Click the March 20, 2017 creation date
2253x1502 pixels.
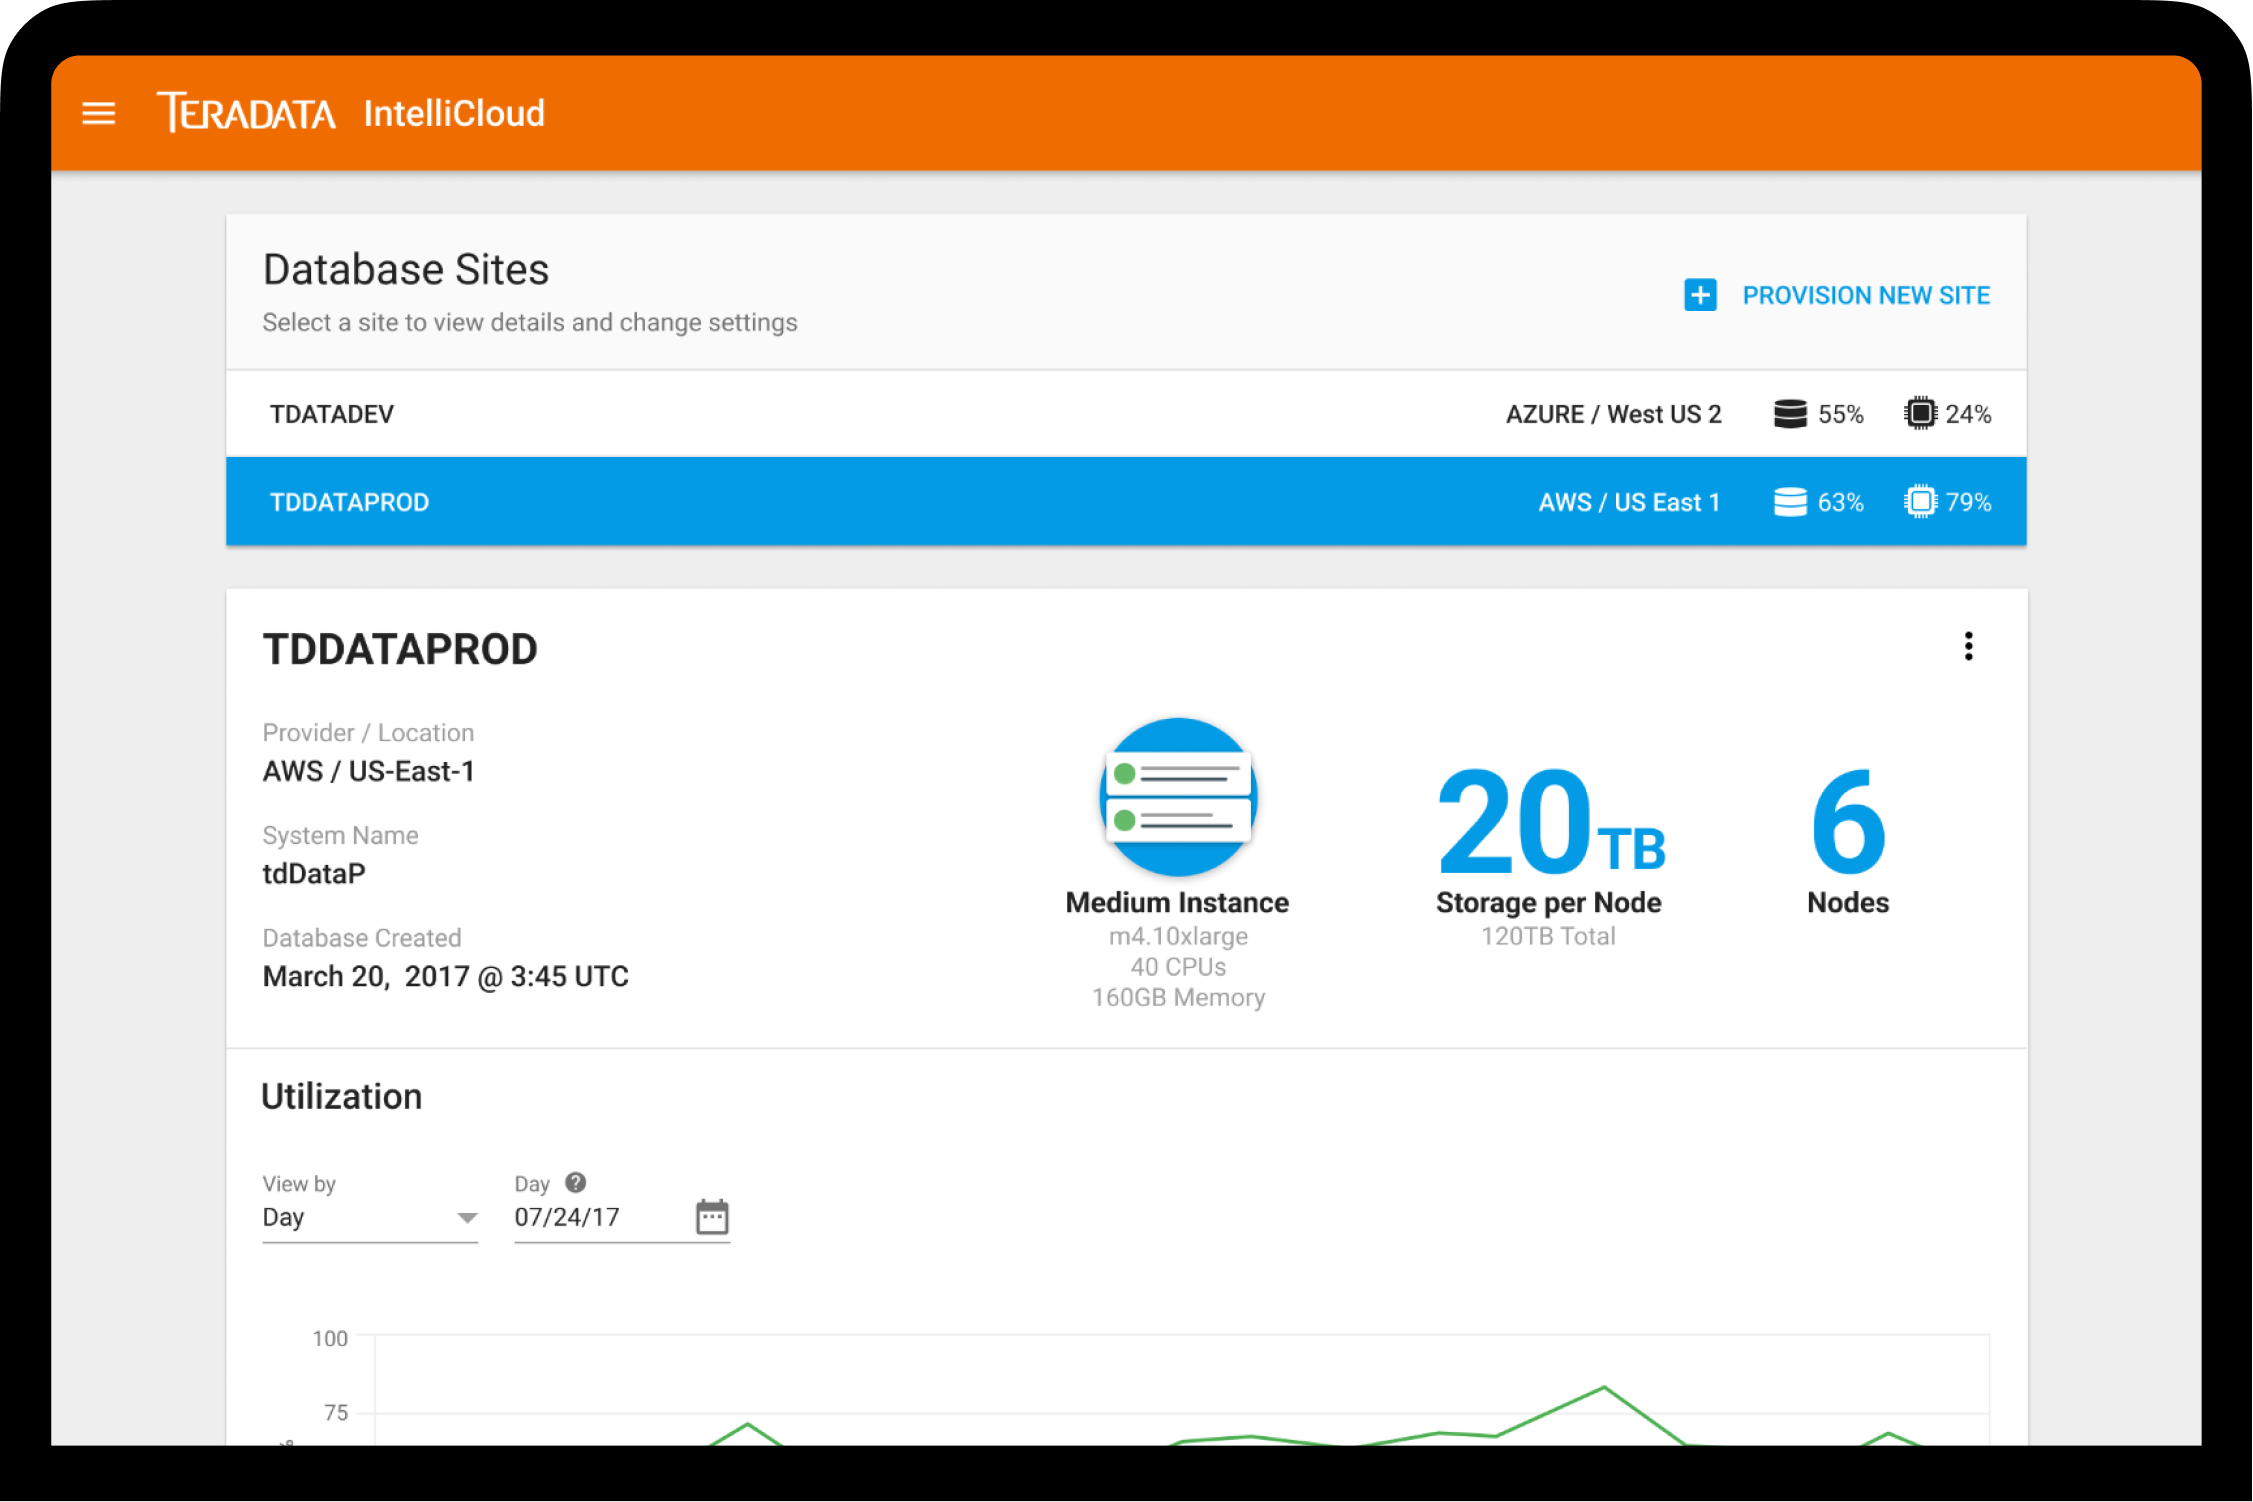point(445,976)
